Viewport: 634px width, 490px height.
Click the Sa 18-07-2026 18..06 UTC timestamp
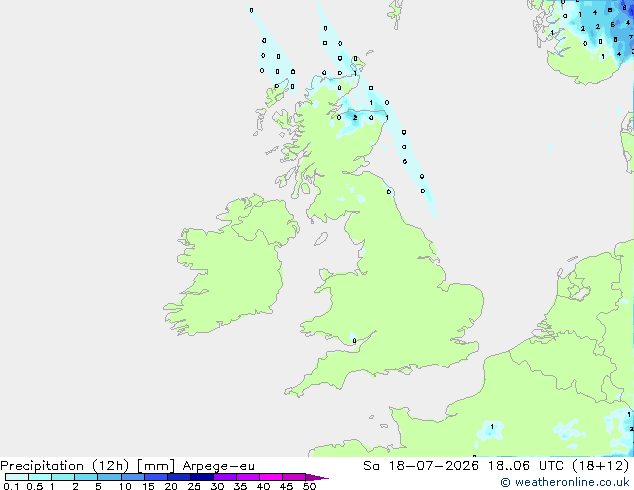(x=496, y=466)
